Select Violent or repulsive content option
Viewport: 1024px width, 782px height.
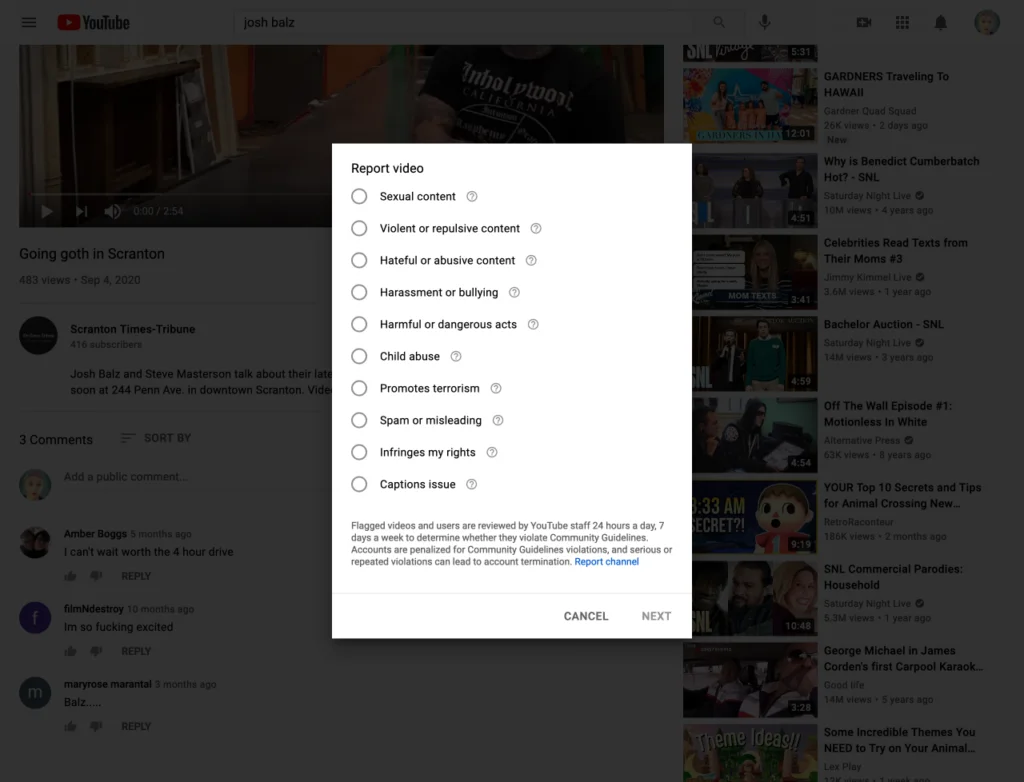359,229
